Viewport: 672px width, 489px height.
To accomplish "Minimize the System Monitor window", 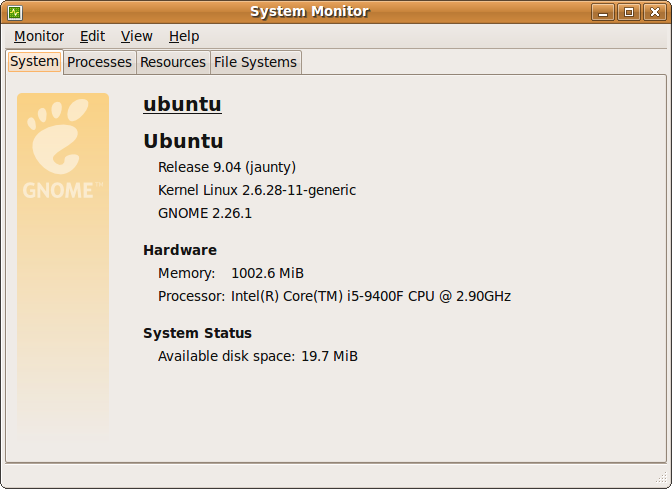I will click(x=603, y=12).
